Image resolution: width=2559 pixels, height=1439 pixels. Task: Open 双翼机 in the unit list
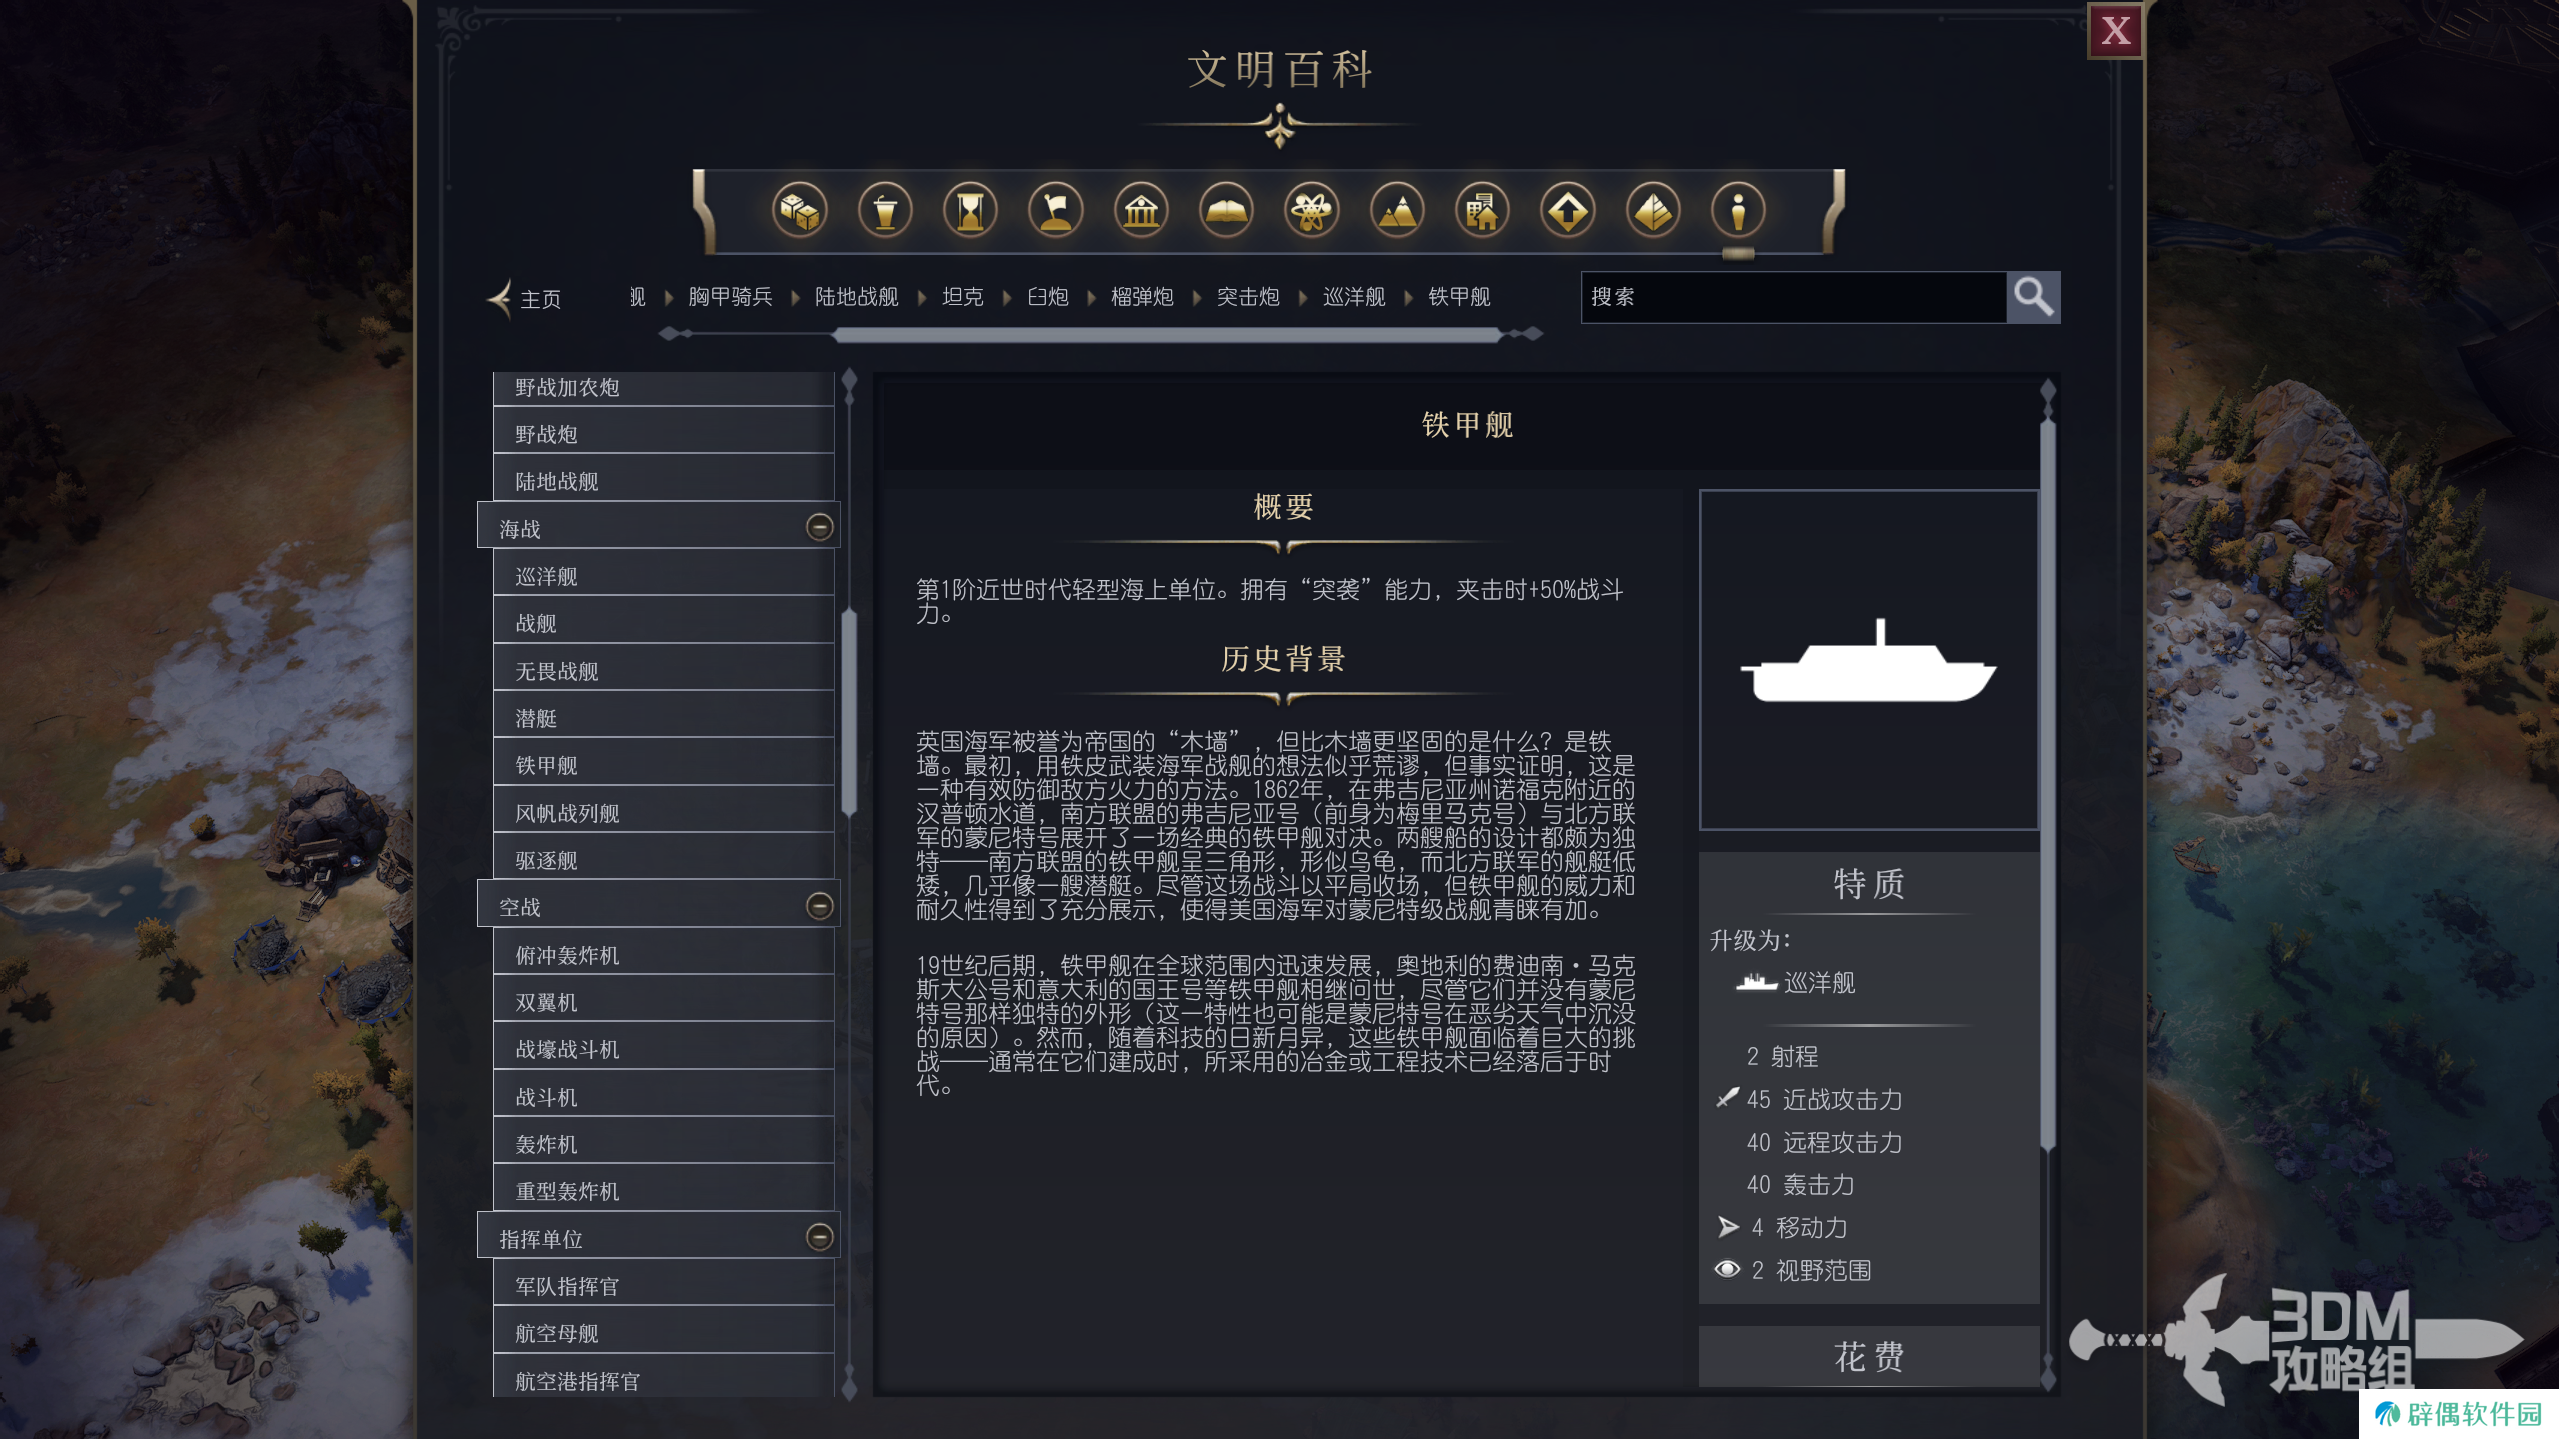pyautogui.click(x=663, y=1002)
